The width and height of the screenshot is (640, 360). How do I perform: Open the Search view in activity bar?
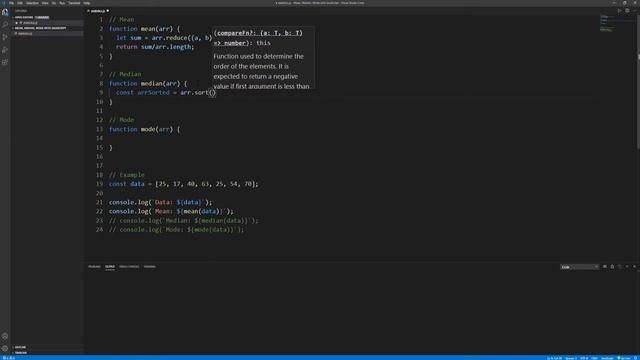5,24
